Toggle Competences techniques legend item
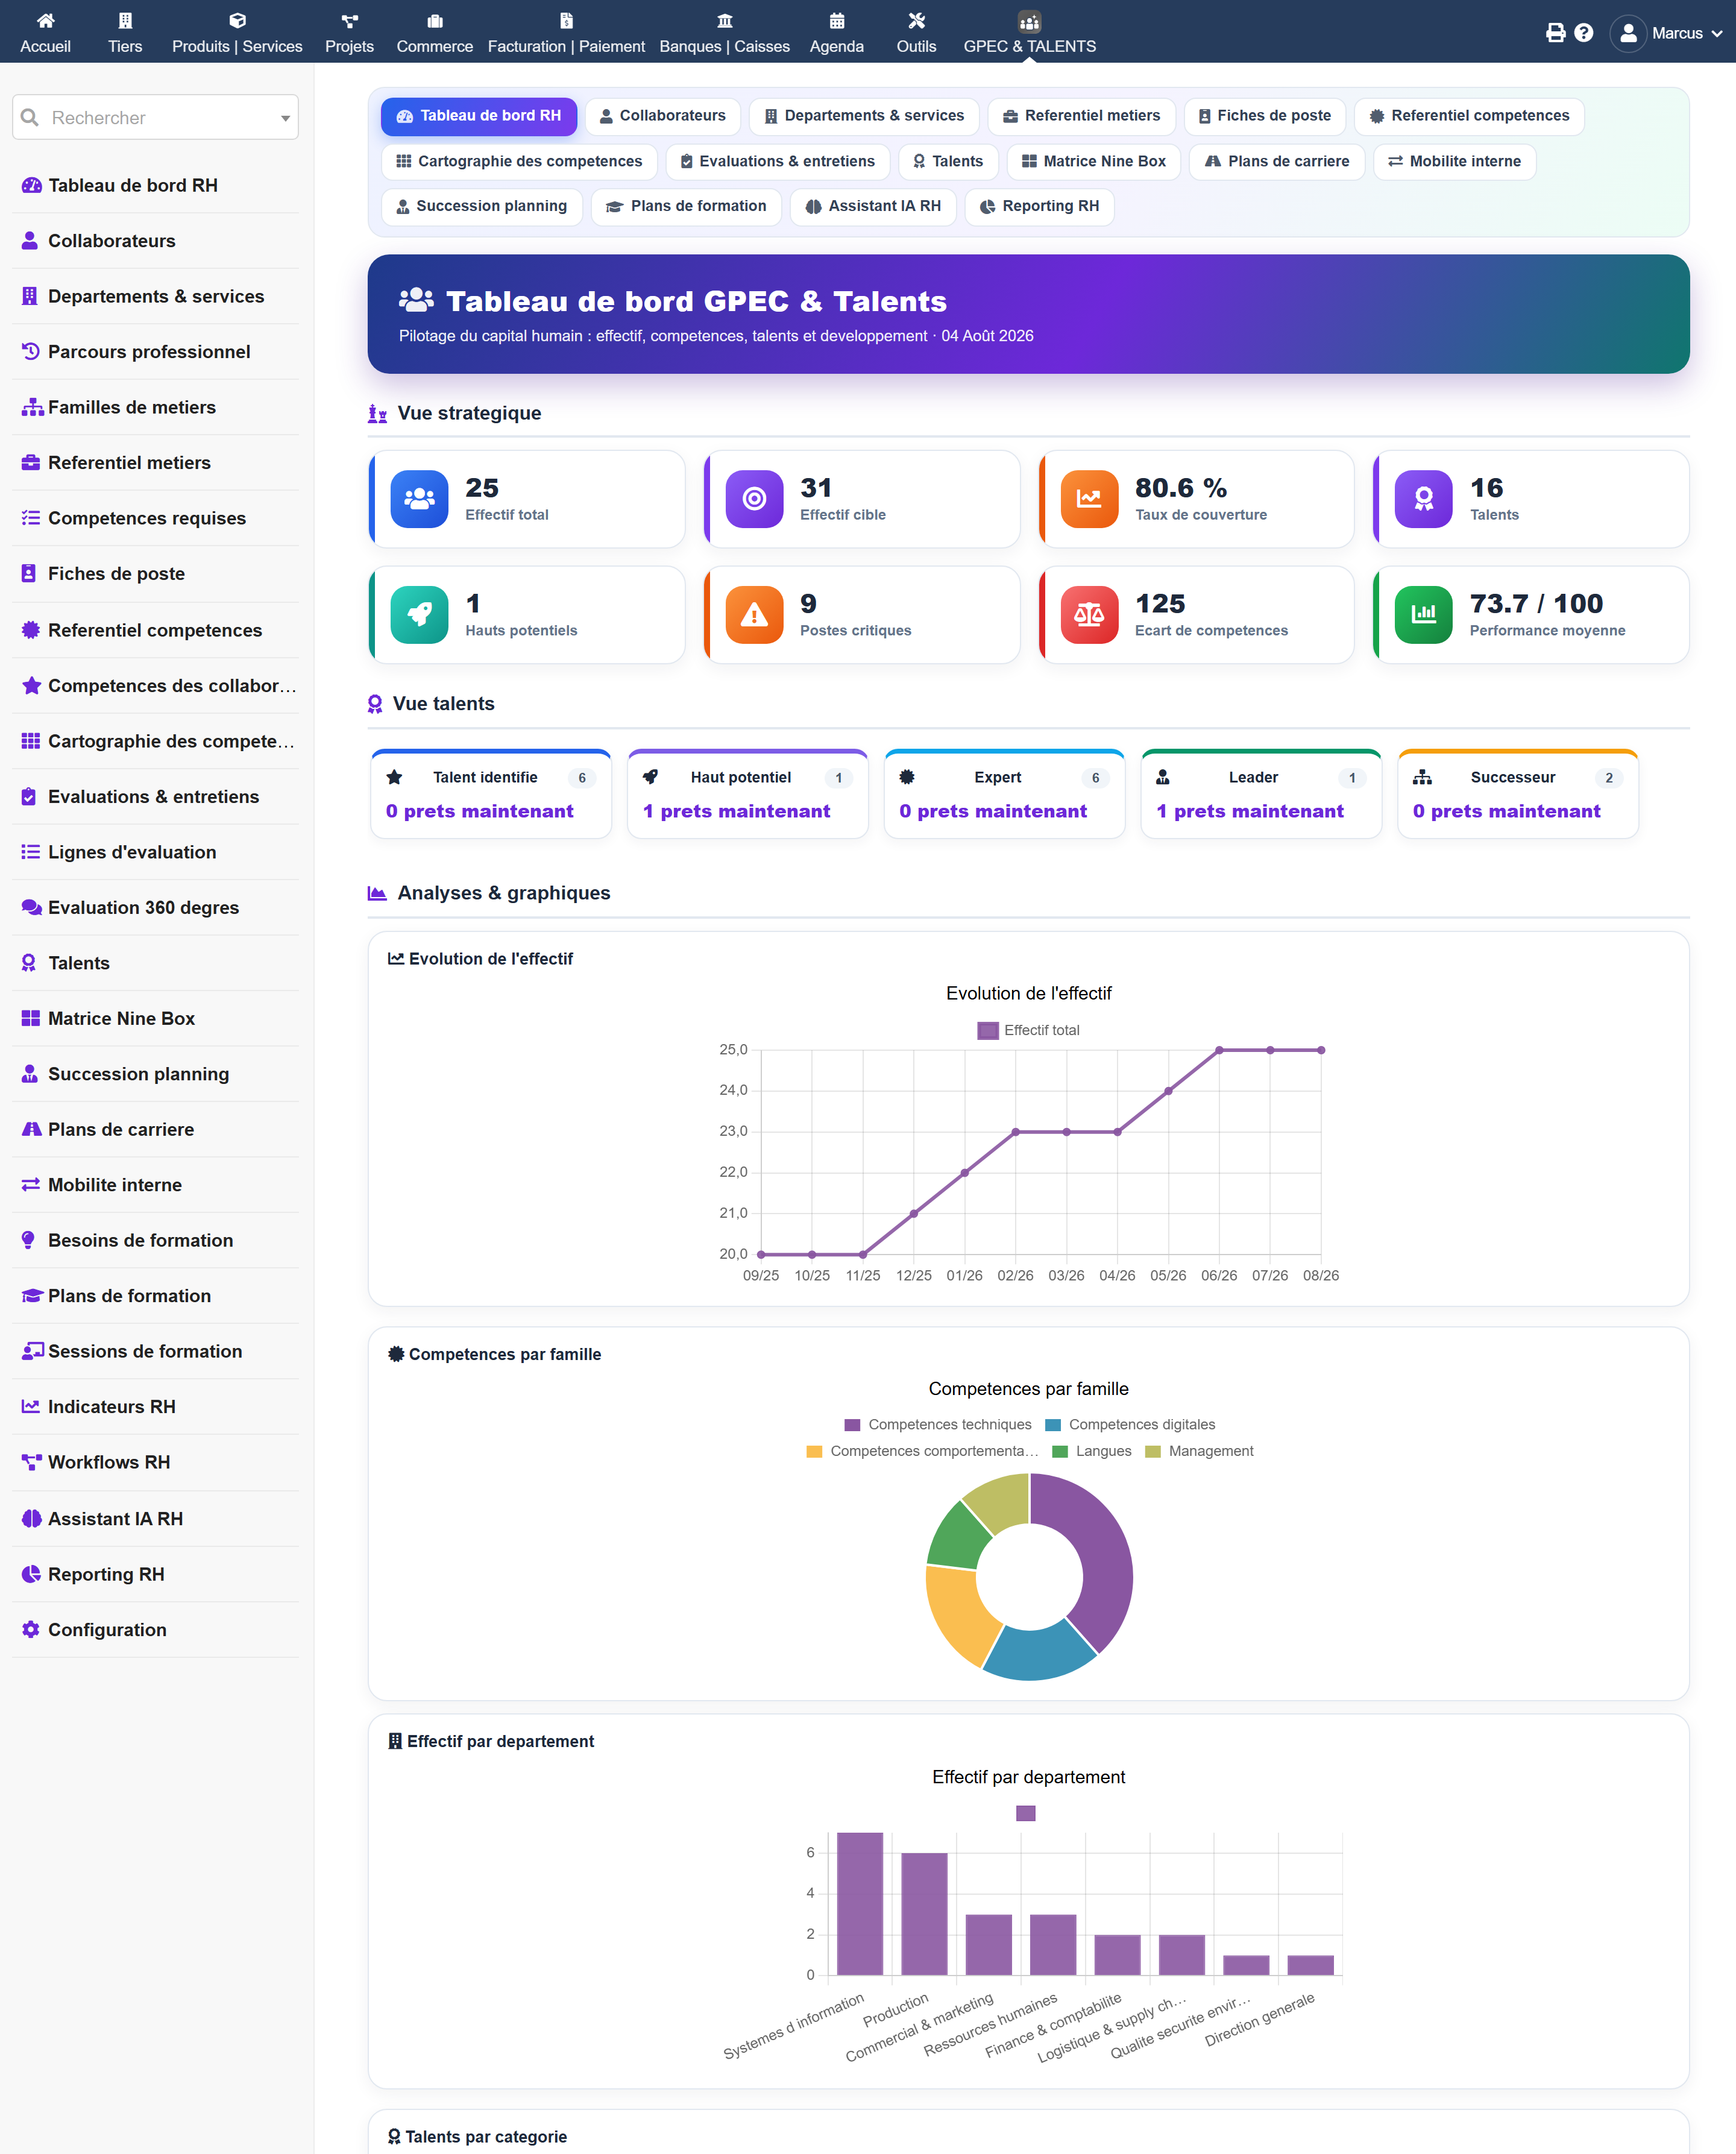1736x2154 pixels. click(938, 1424)
